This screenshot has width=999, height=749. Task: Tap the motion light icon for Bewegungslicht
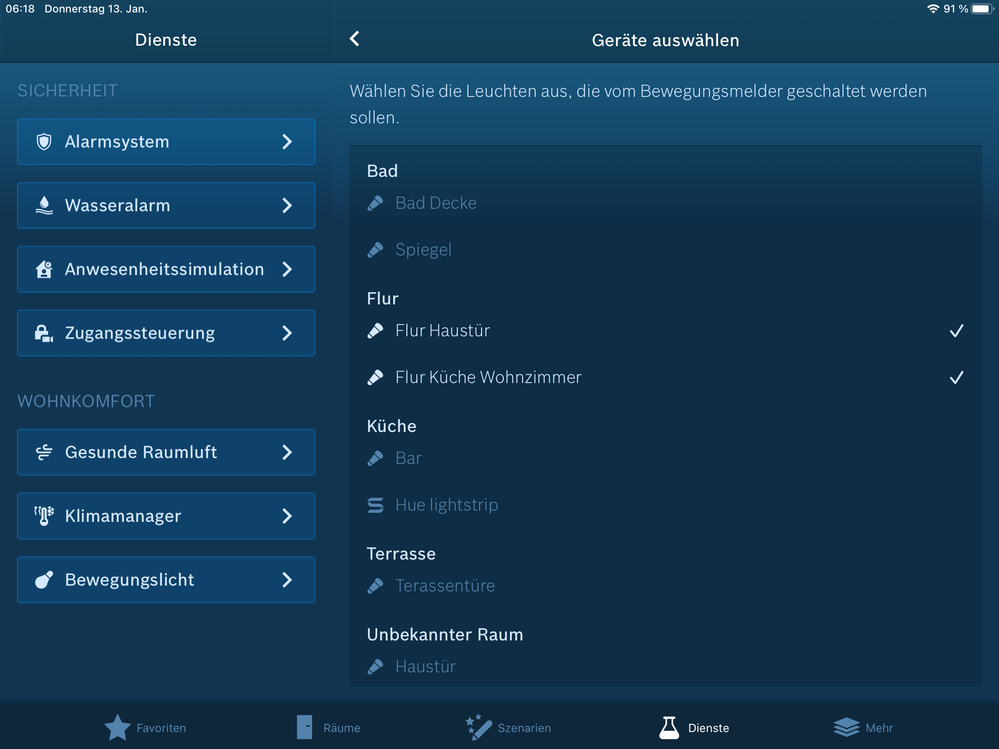44,580
